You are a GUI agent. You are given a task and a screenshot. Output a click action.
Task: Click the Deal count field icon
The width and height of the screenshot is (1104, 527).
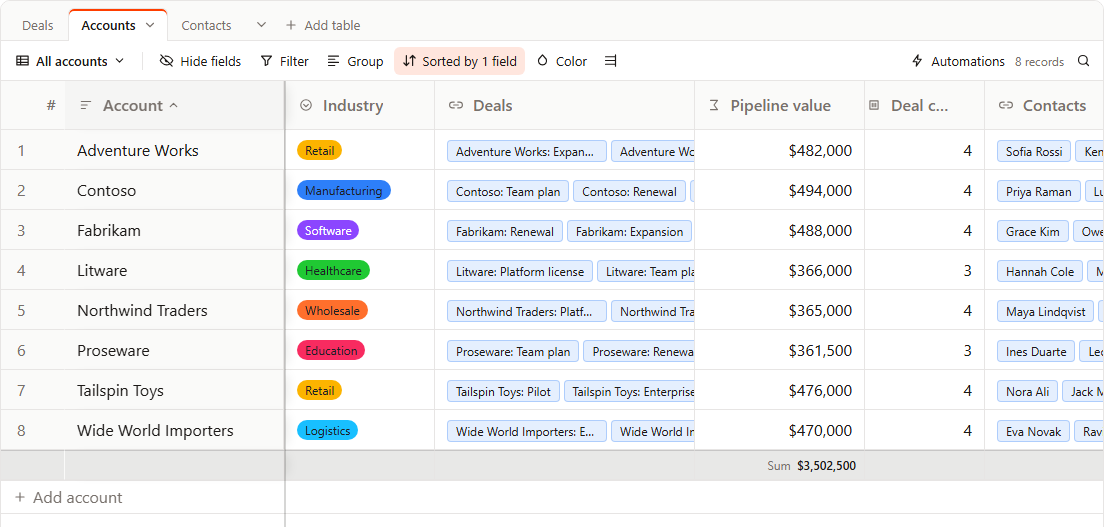(x=874, y=105)
